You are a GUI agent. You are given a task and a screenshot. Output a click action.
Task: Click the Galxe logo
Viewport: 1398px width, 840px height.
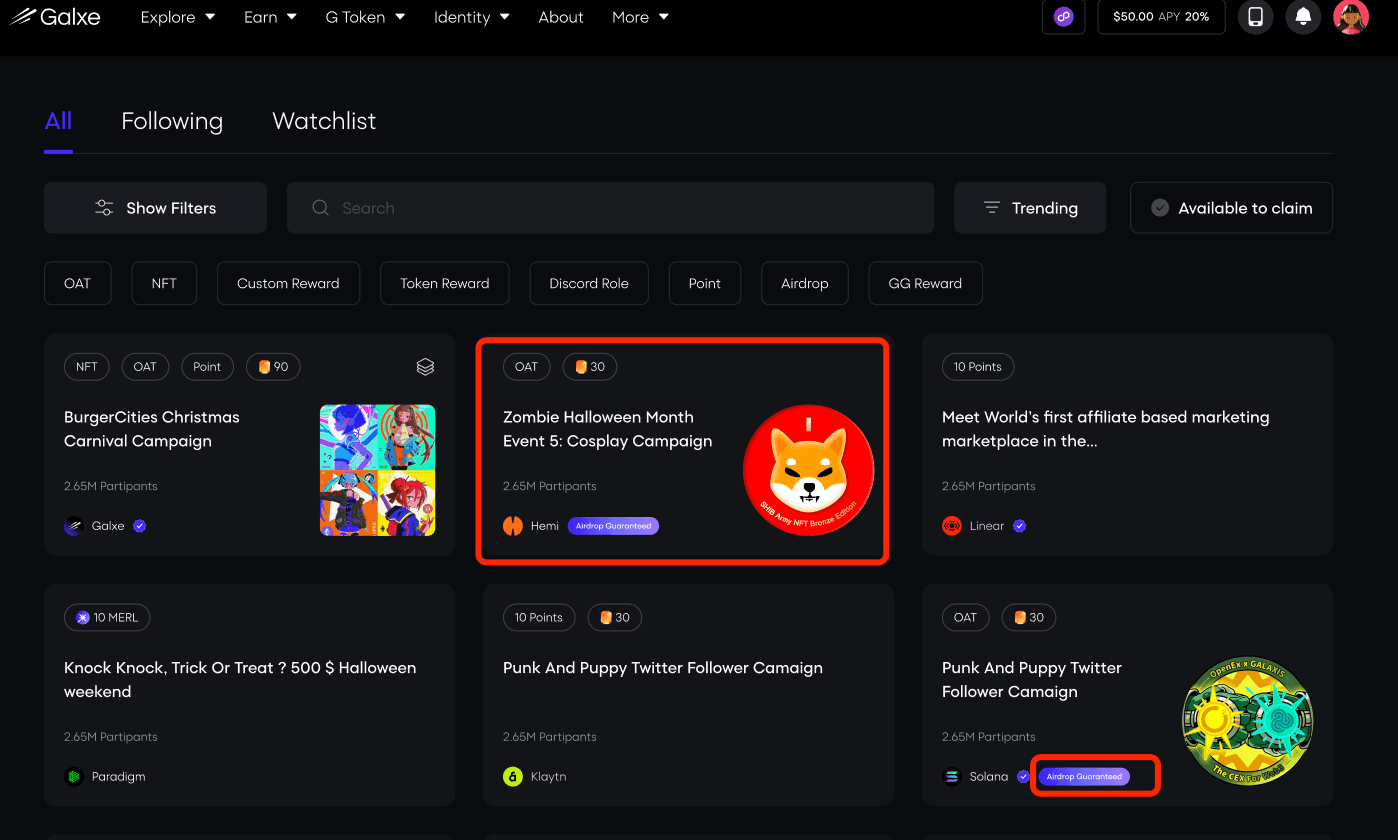point(56,17)
